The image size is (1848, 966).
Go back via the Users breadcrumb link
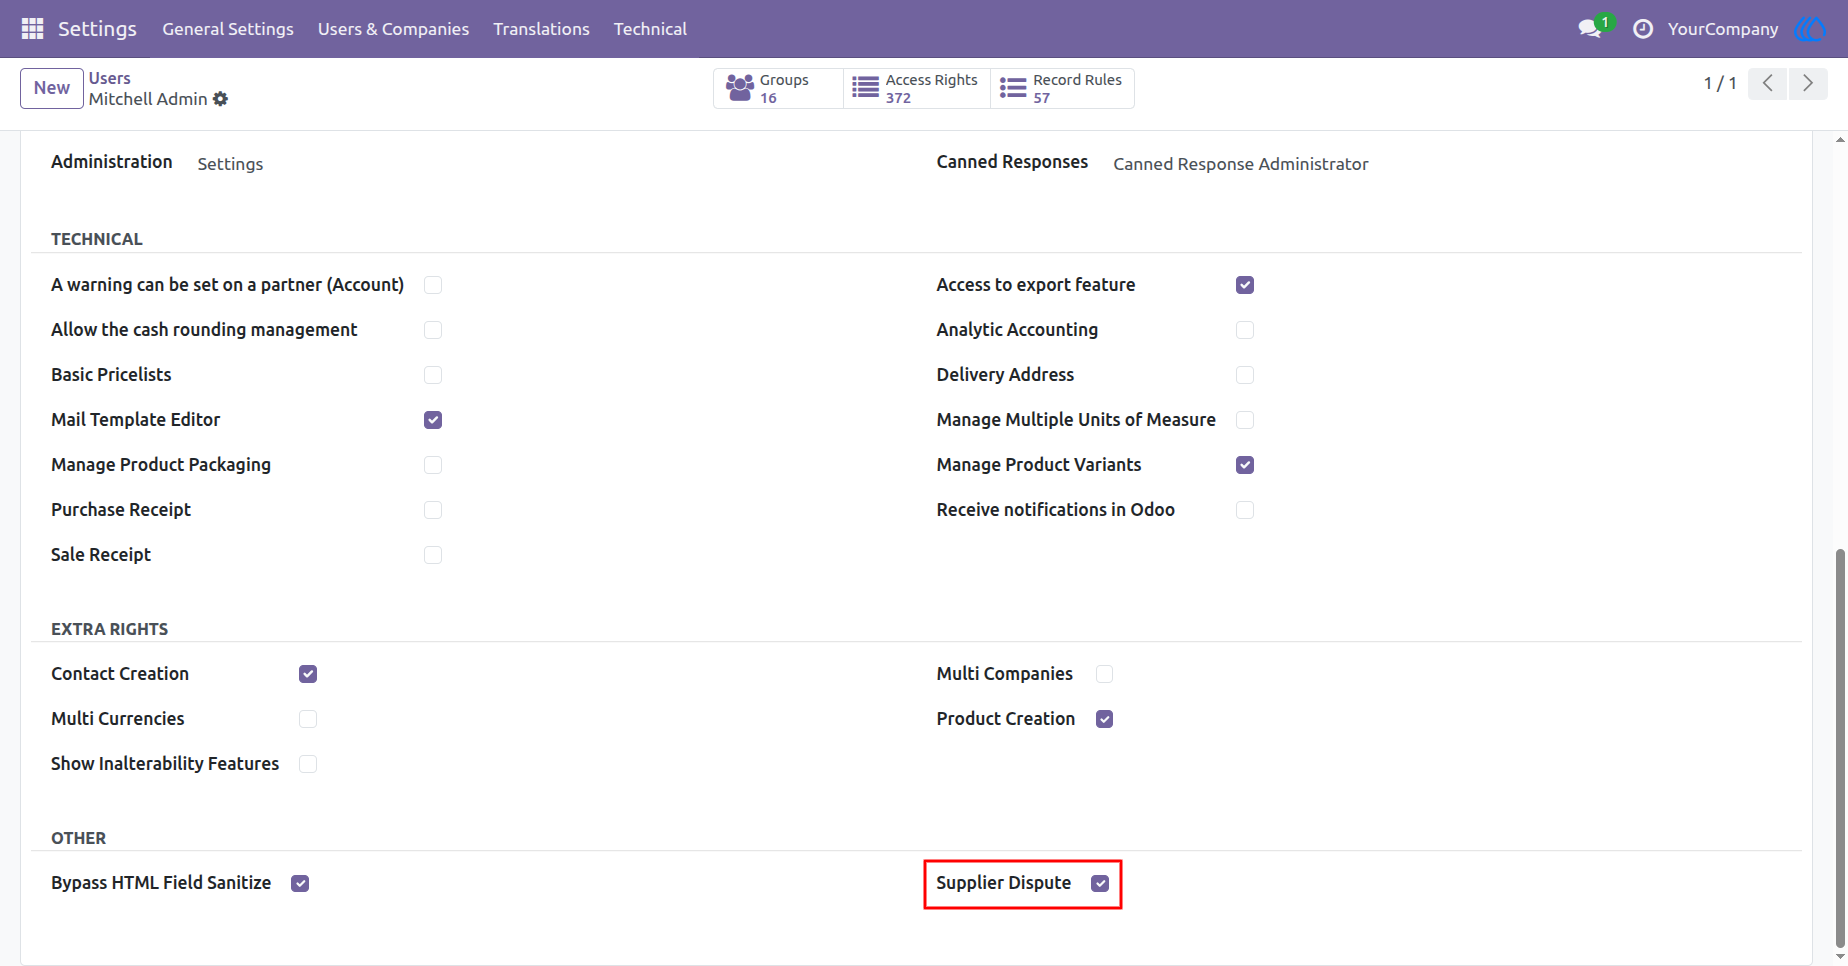pos(110,78)
